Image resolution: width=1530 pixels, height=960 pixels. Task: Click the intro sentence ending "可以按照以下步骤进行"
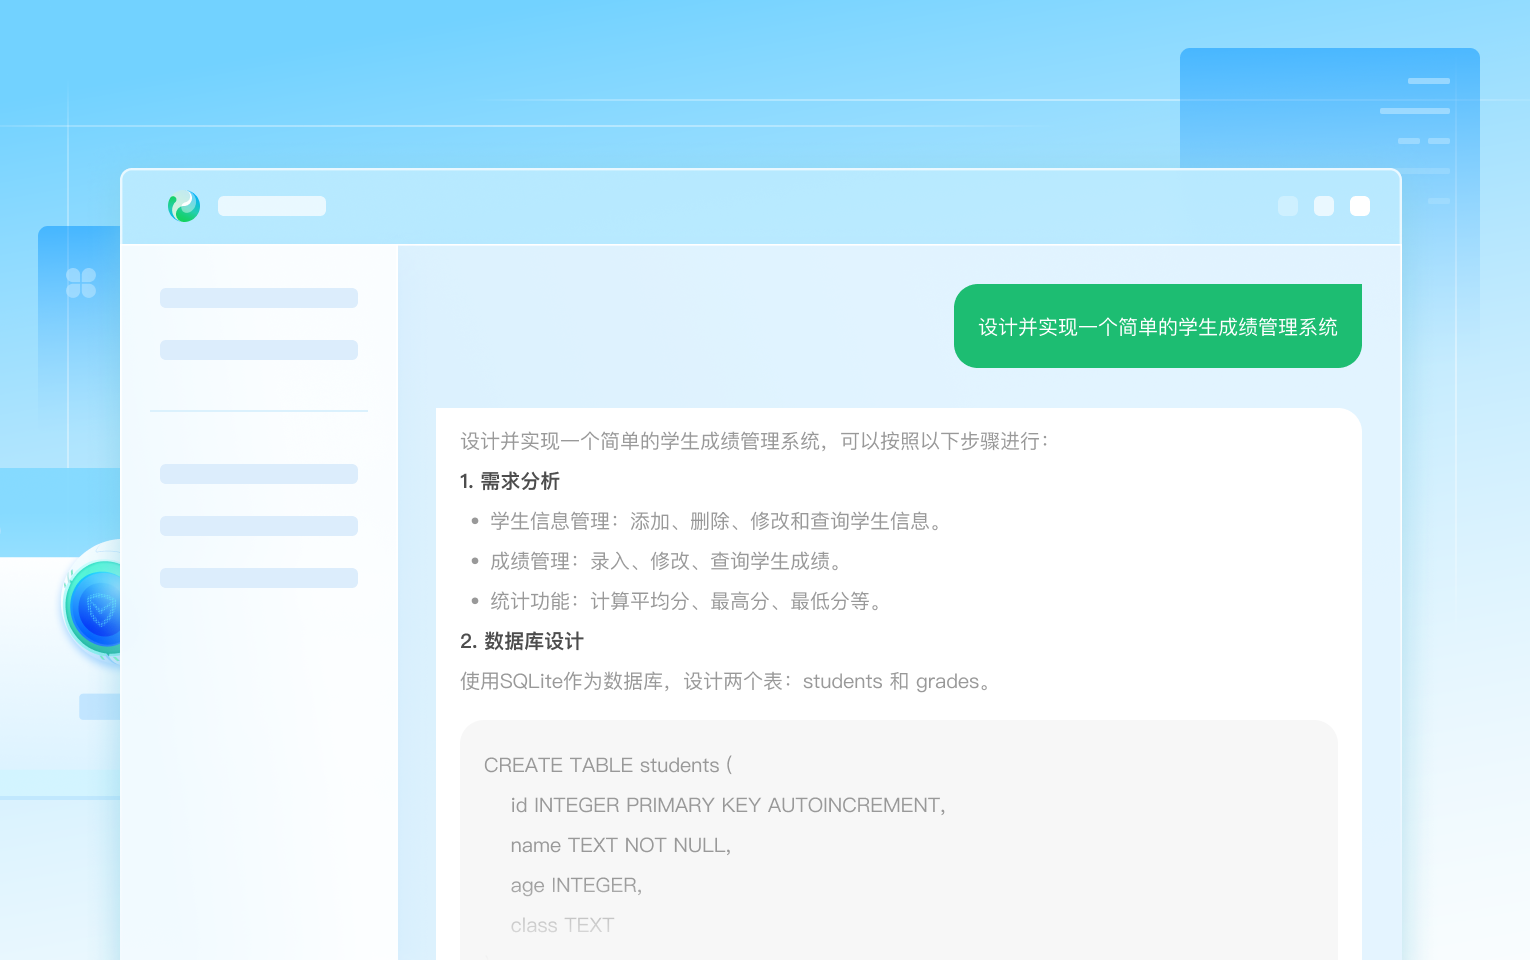pyautogui.click(x=755, y=441)
